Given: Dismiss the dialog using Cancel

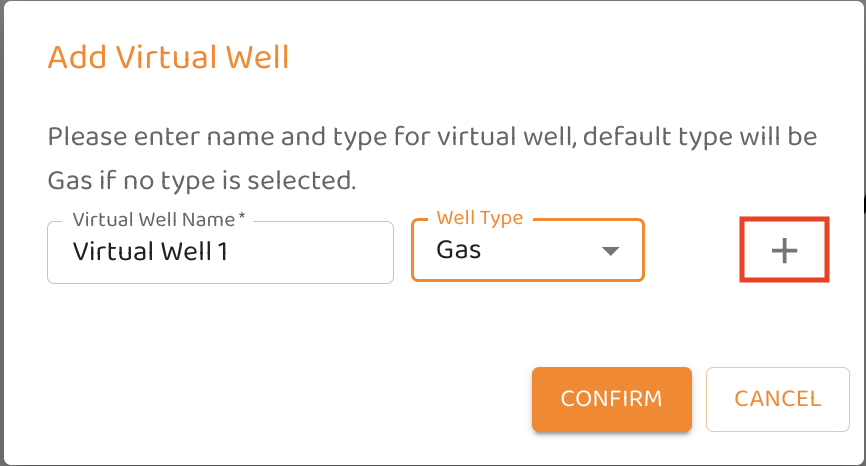Looking at the screenshot, I should pyautogui.click(x=777, y=399).
